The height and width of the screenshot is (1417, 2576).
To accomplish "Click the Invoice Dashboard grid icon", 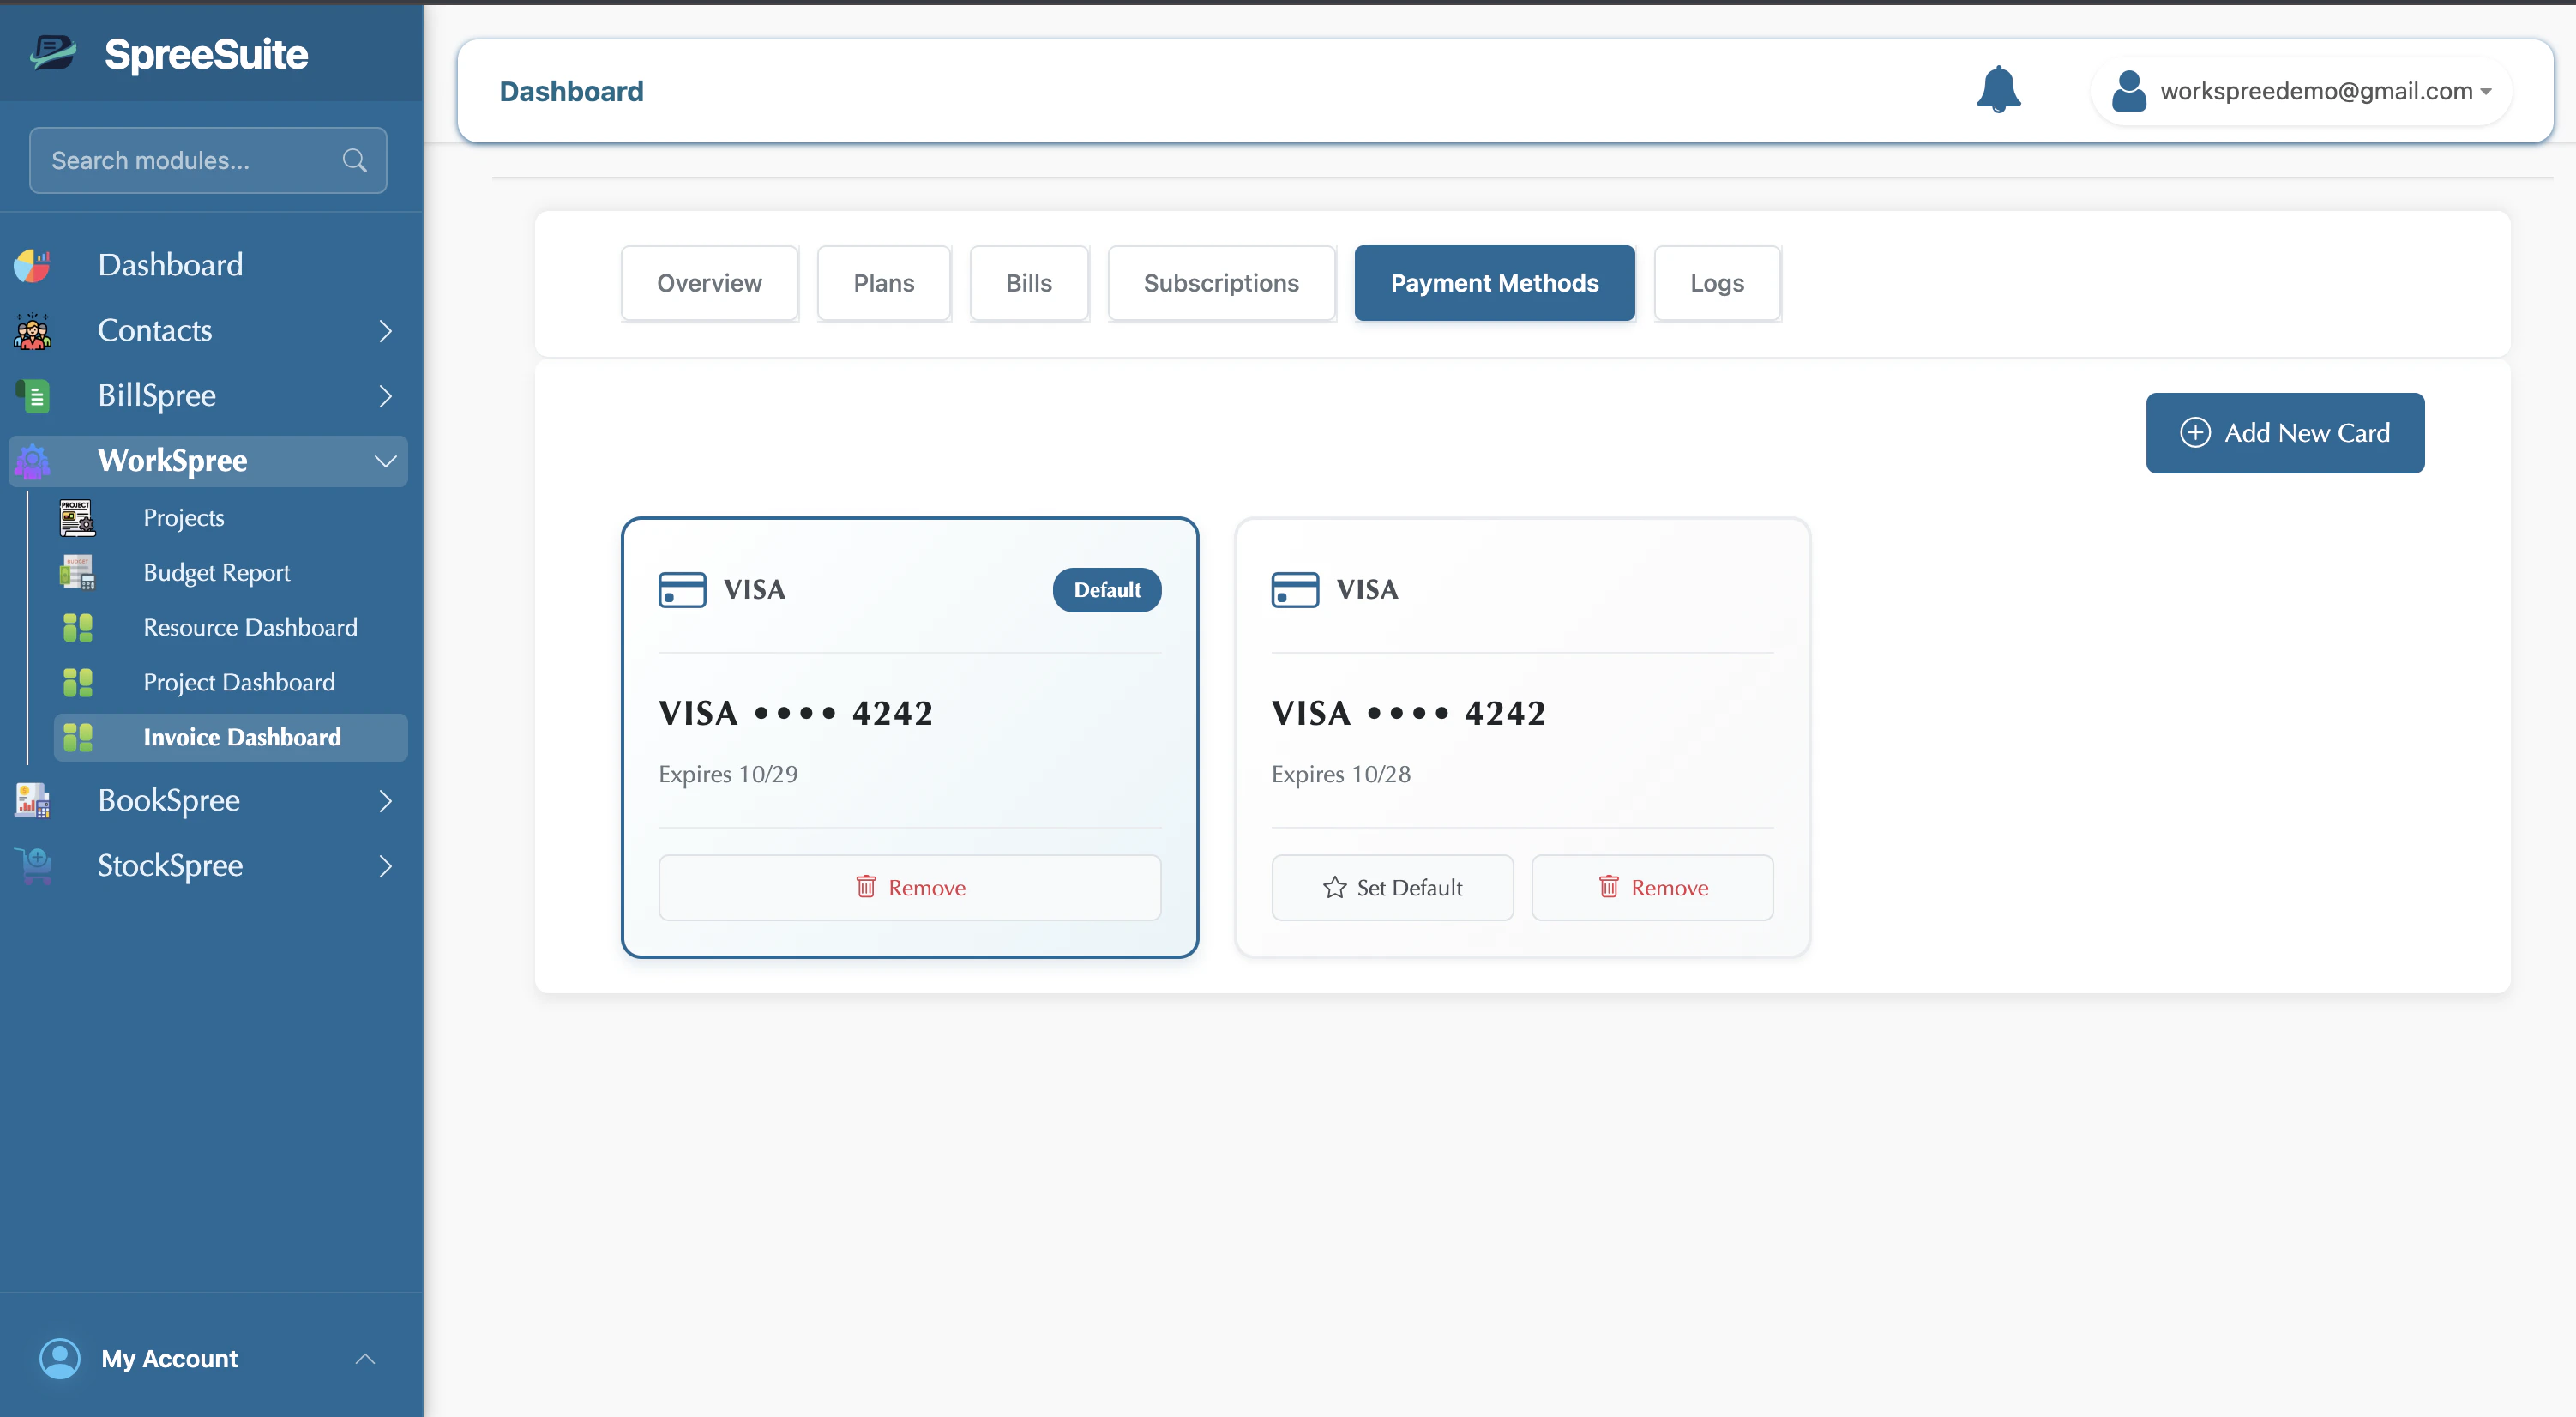I will point(77,738).
